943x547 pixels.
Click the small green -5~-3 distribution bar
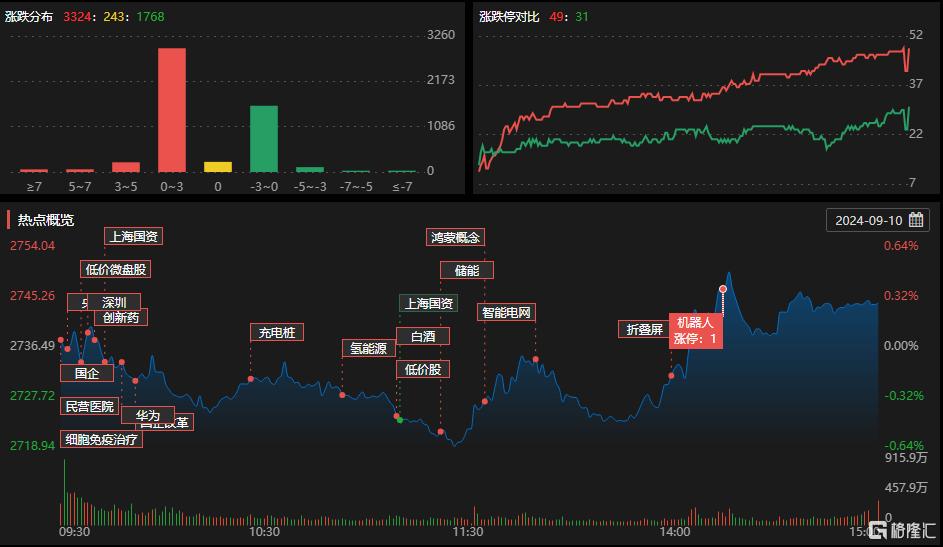[x=310, y=170]
